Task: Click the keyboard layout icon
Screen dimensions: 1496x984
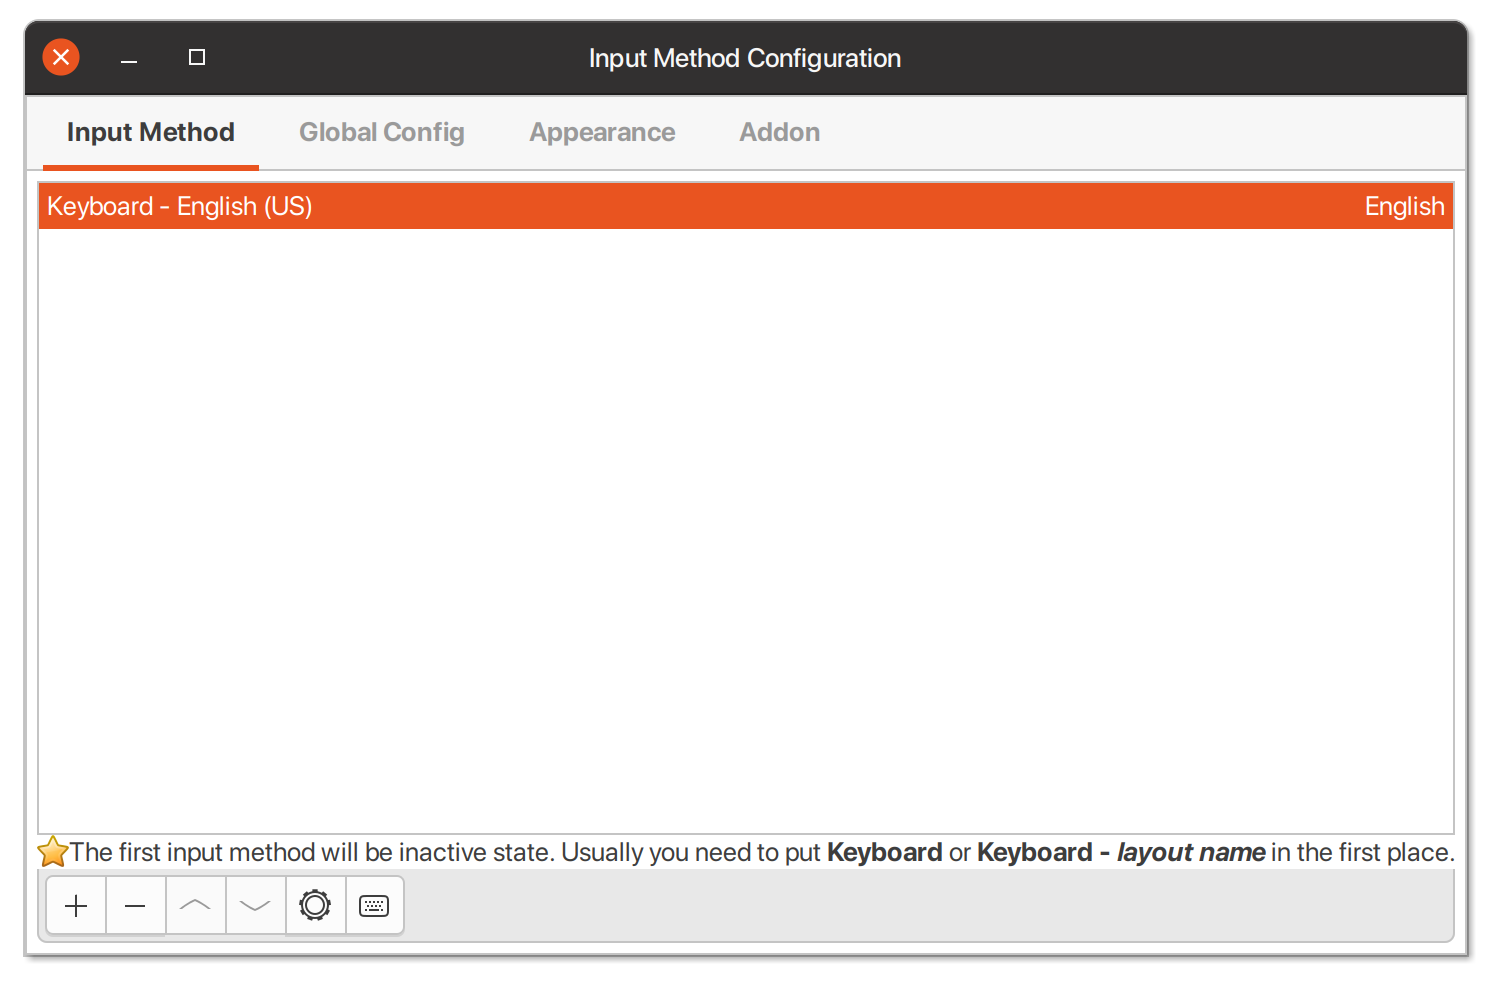Action: coord(374,906)
